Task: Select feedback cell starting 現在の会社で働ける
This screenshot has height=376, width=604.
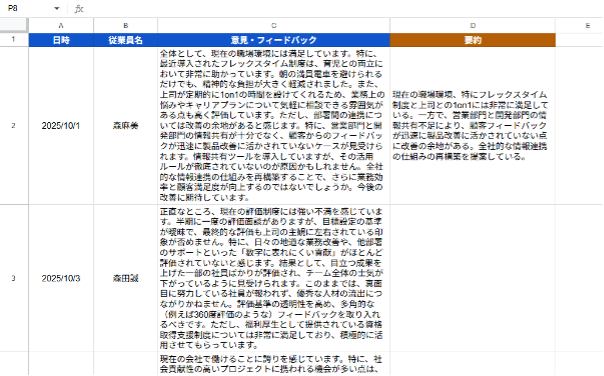Action: 273,364
